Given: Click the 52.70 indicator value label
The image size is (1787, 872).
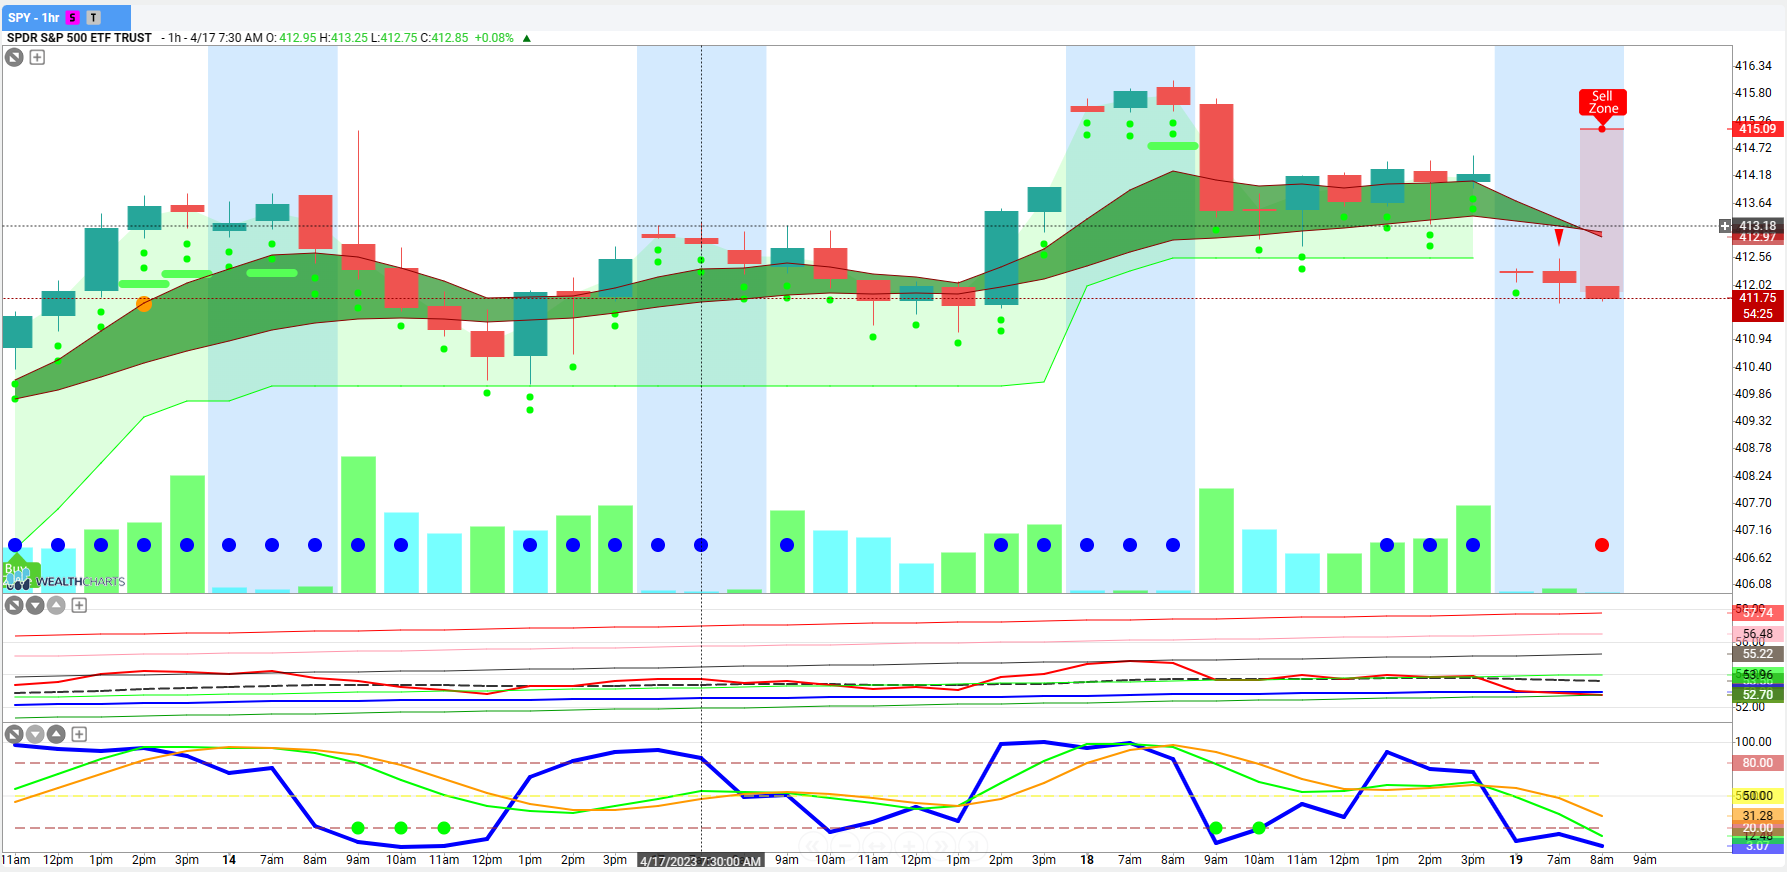Looking at the screenshot, I should [x=1757, y=694].
